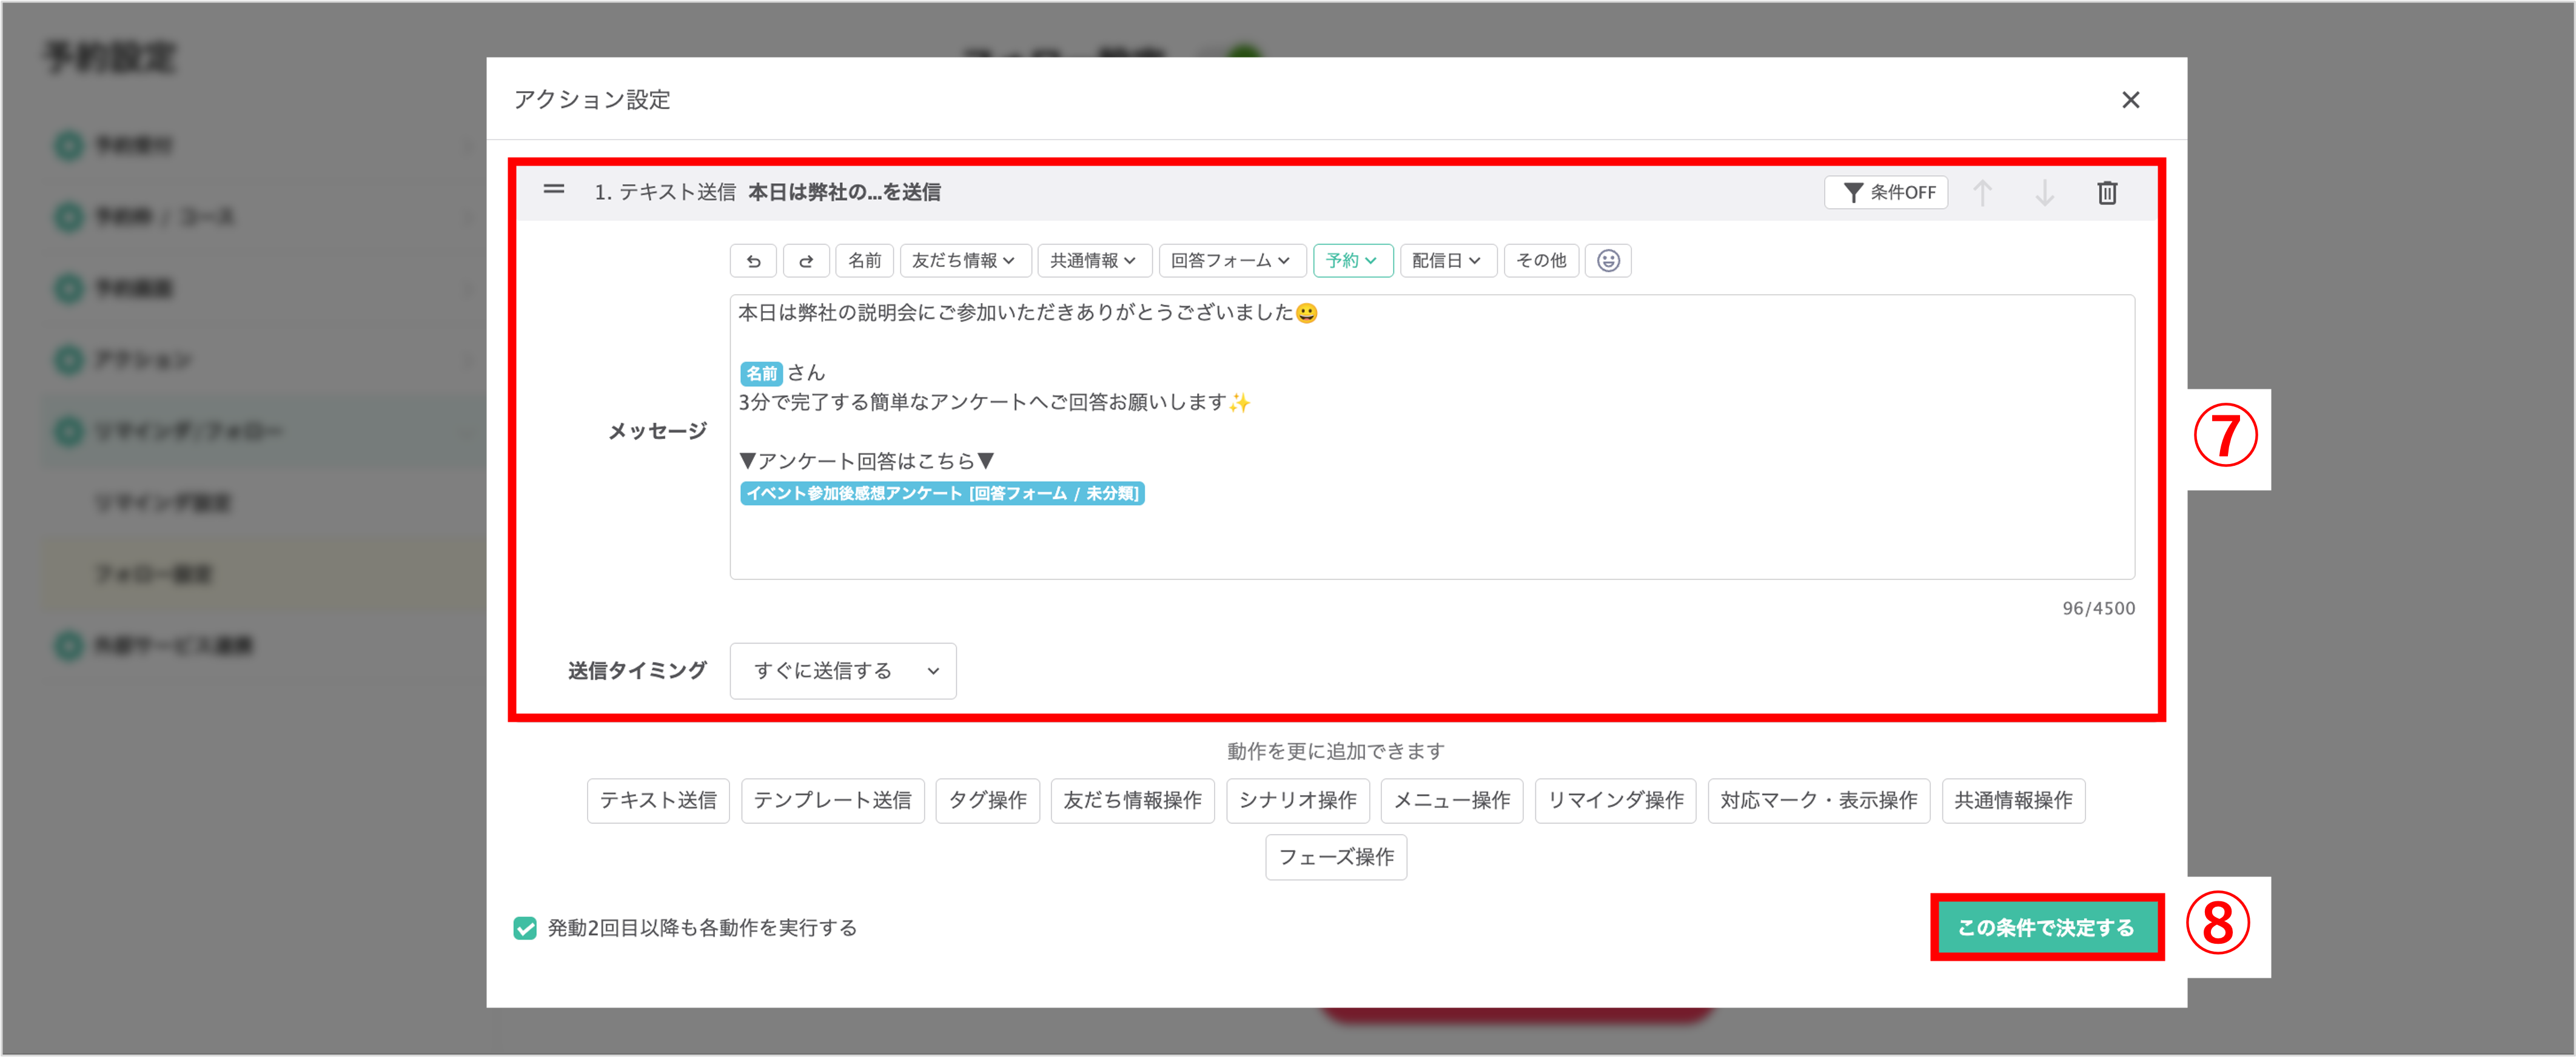
Task: Move action up with the up arrow
Action: pyautogui.click(x=1983, y=192)
